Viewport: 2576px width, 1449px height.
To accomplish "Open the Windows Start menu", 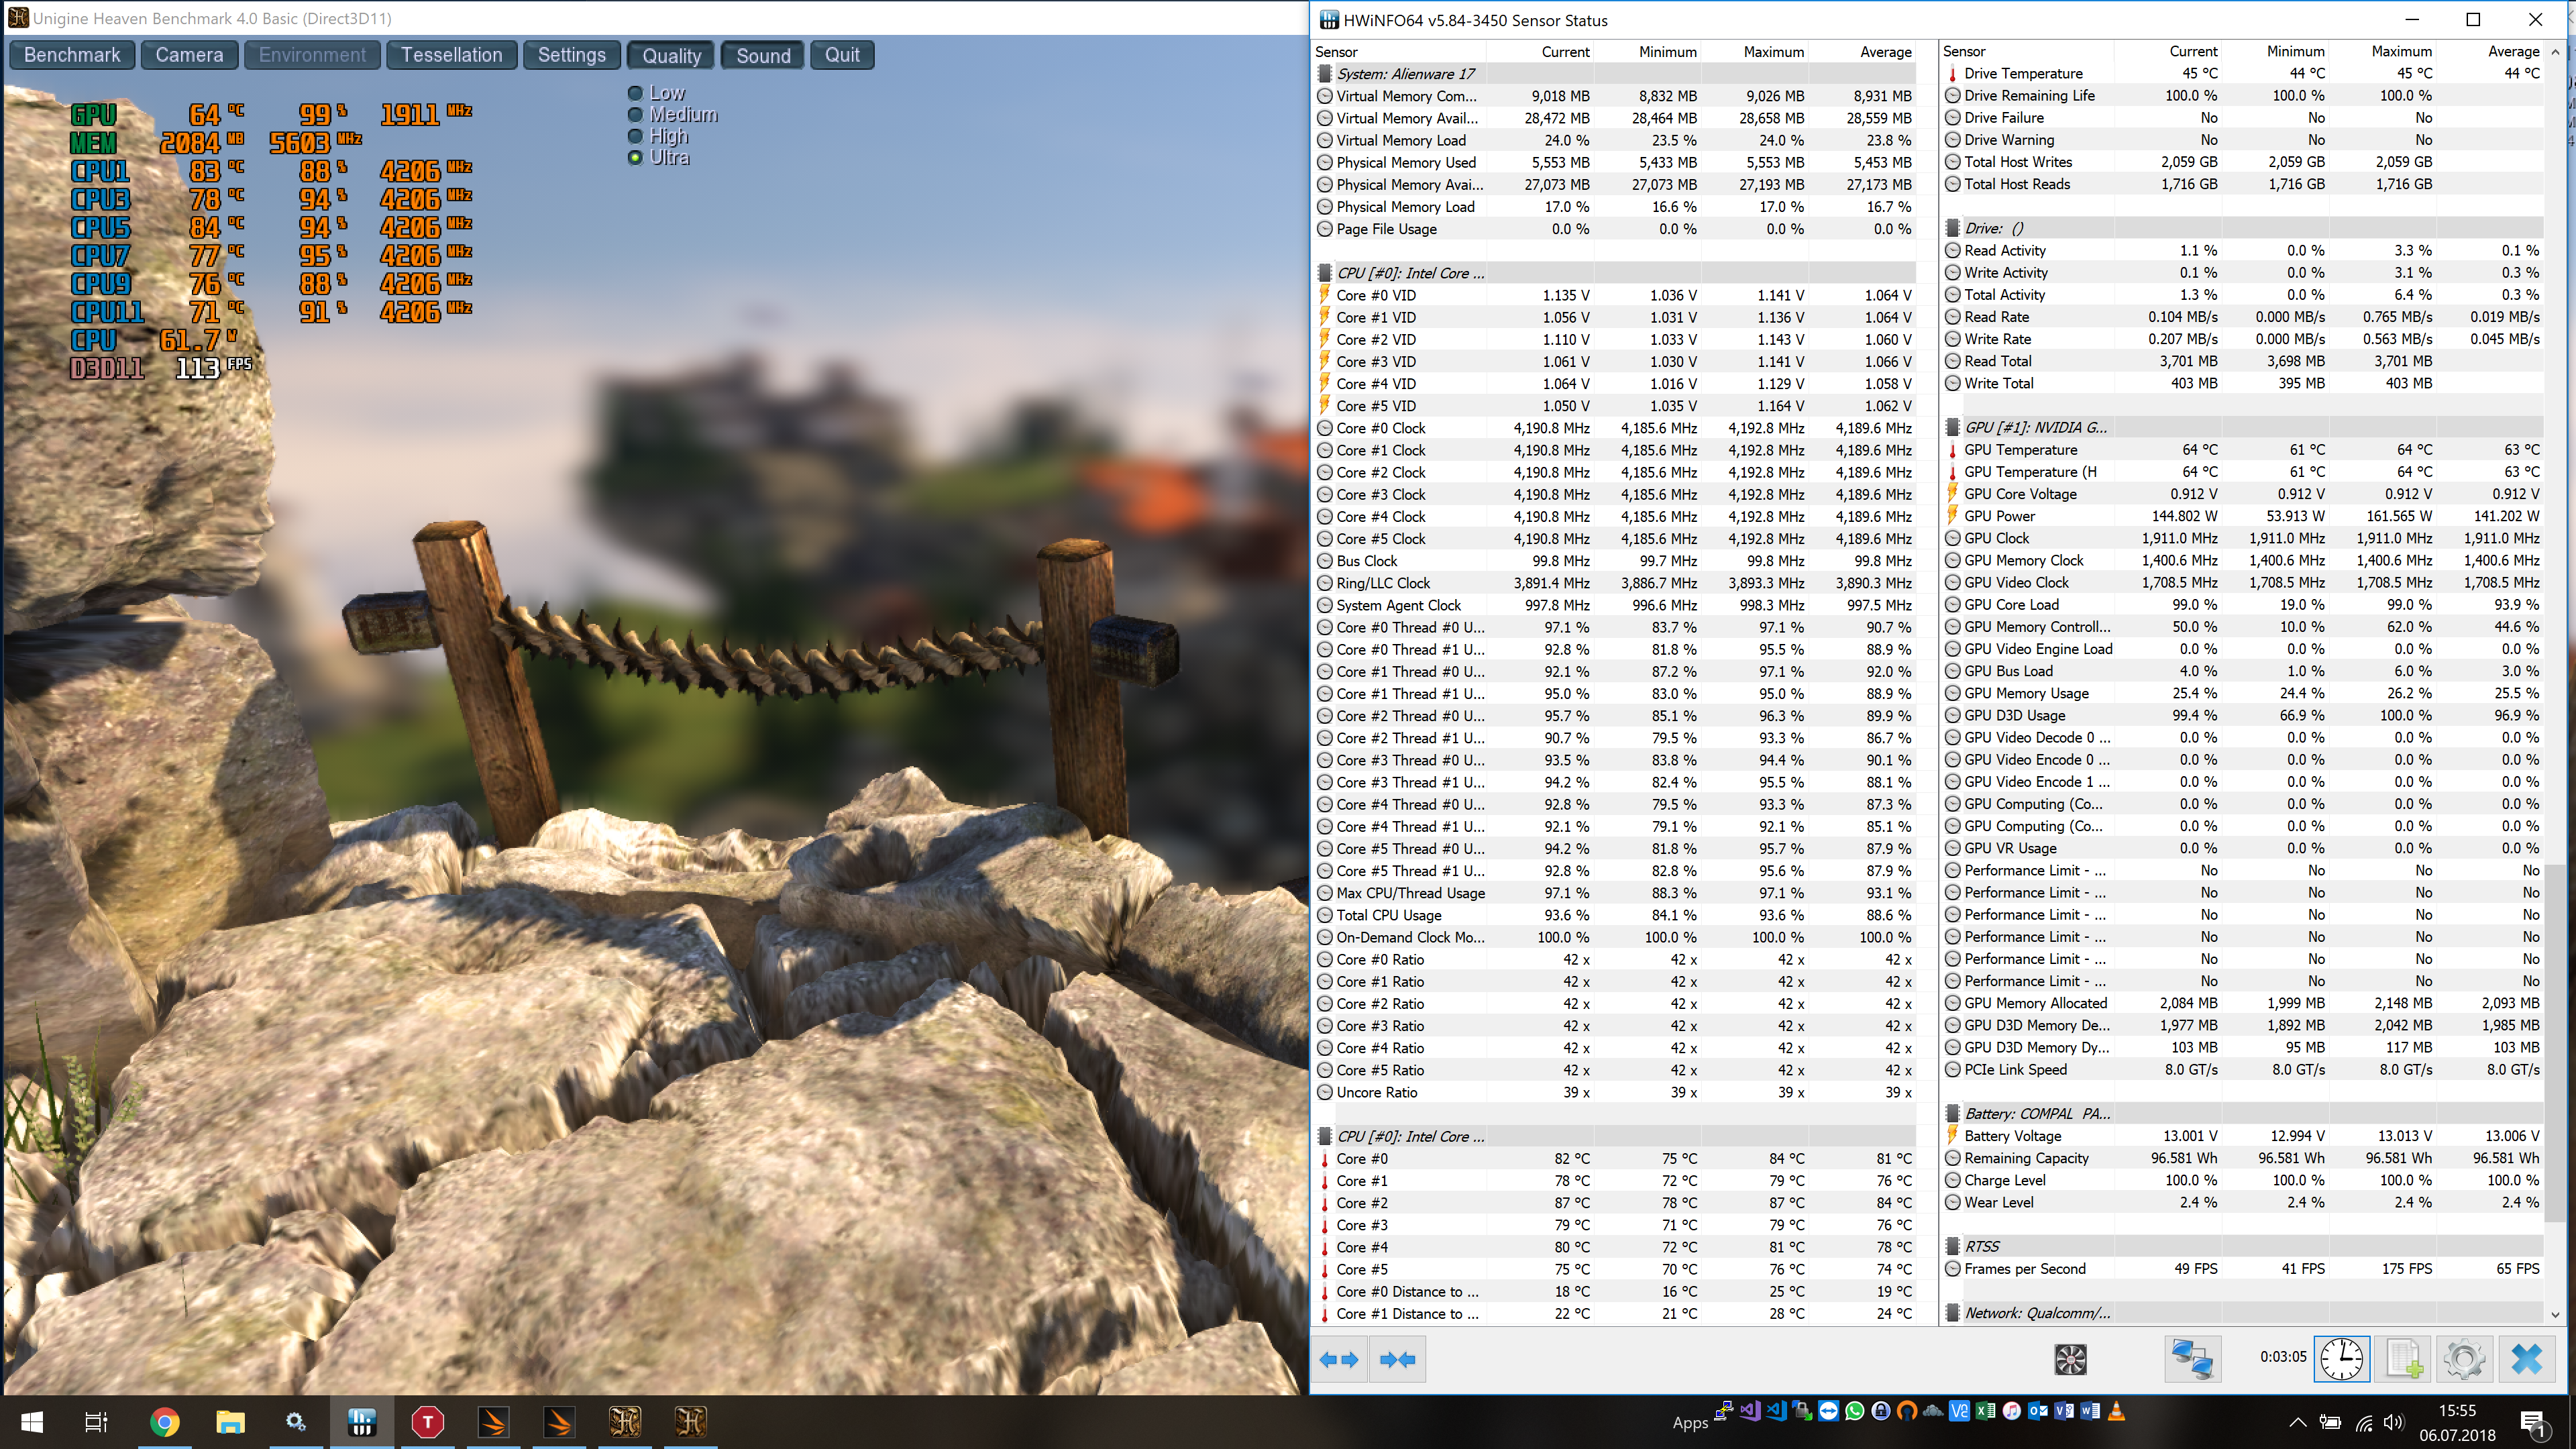I will tap(32, 1421).
